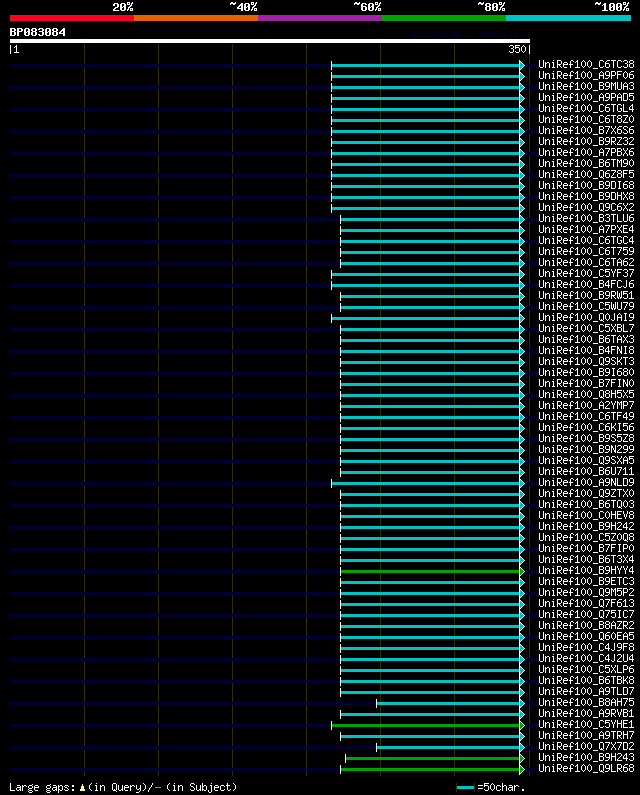The image size is (640, 795).
Task: Select hit label UniRef100_B9DI68
Action: pos(586,185)
